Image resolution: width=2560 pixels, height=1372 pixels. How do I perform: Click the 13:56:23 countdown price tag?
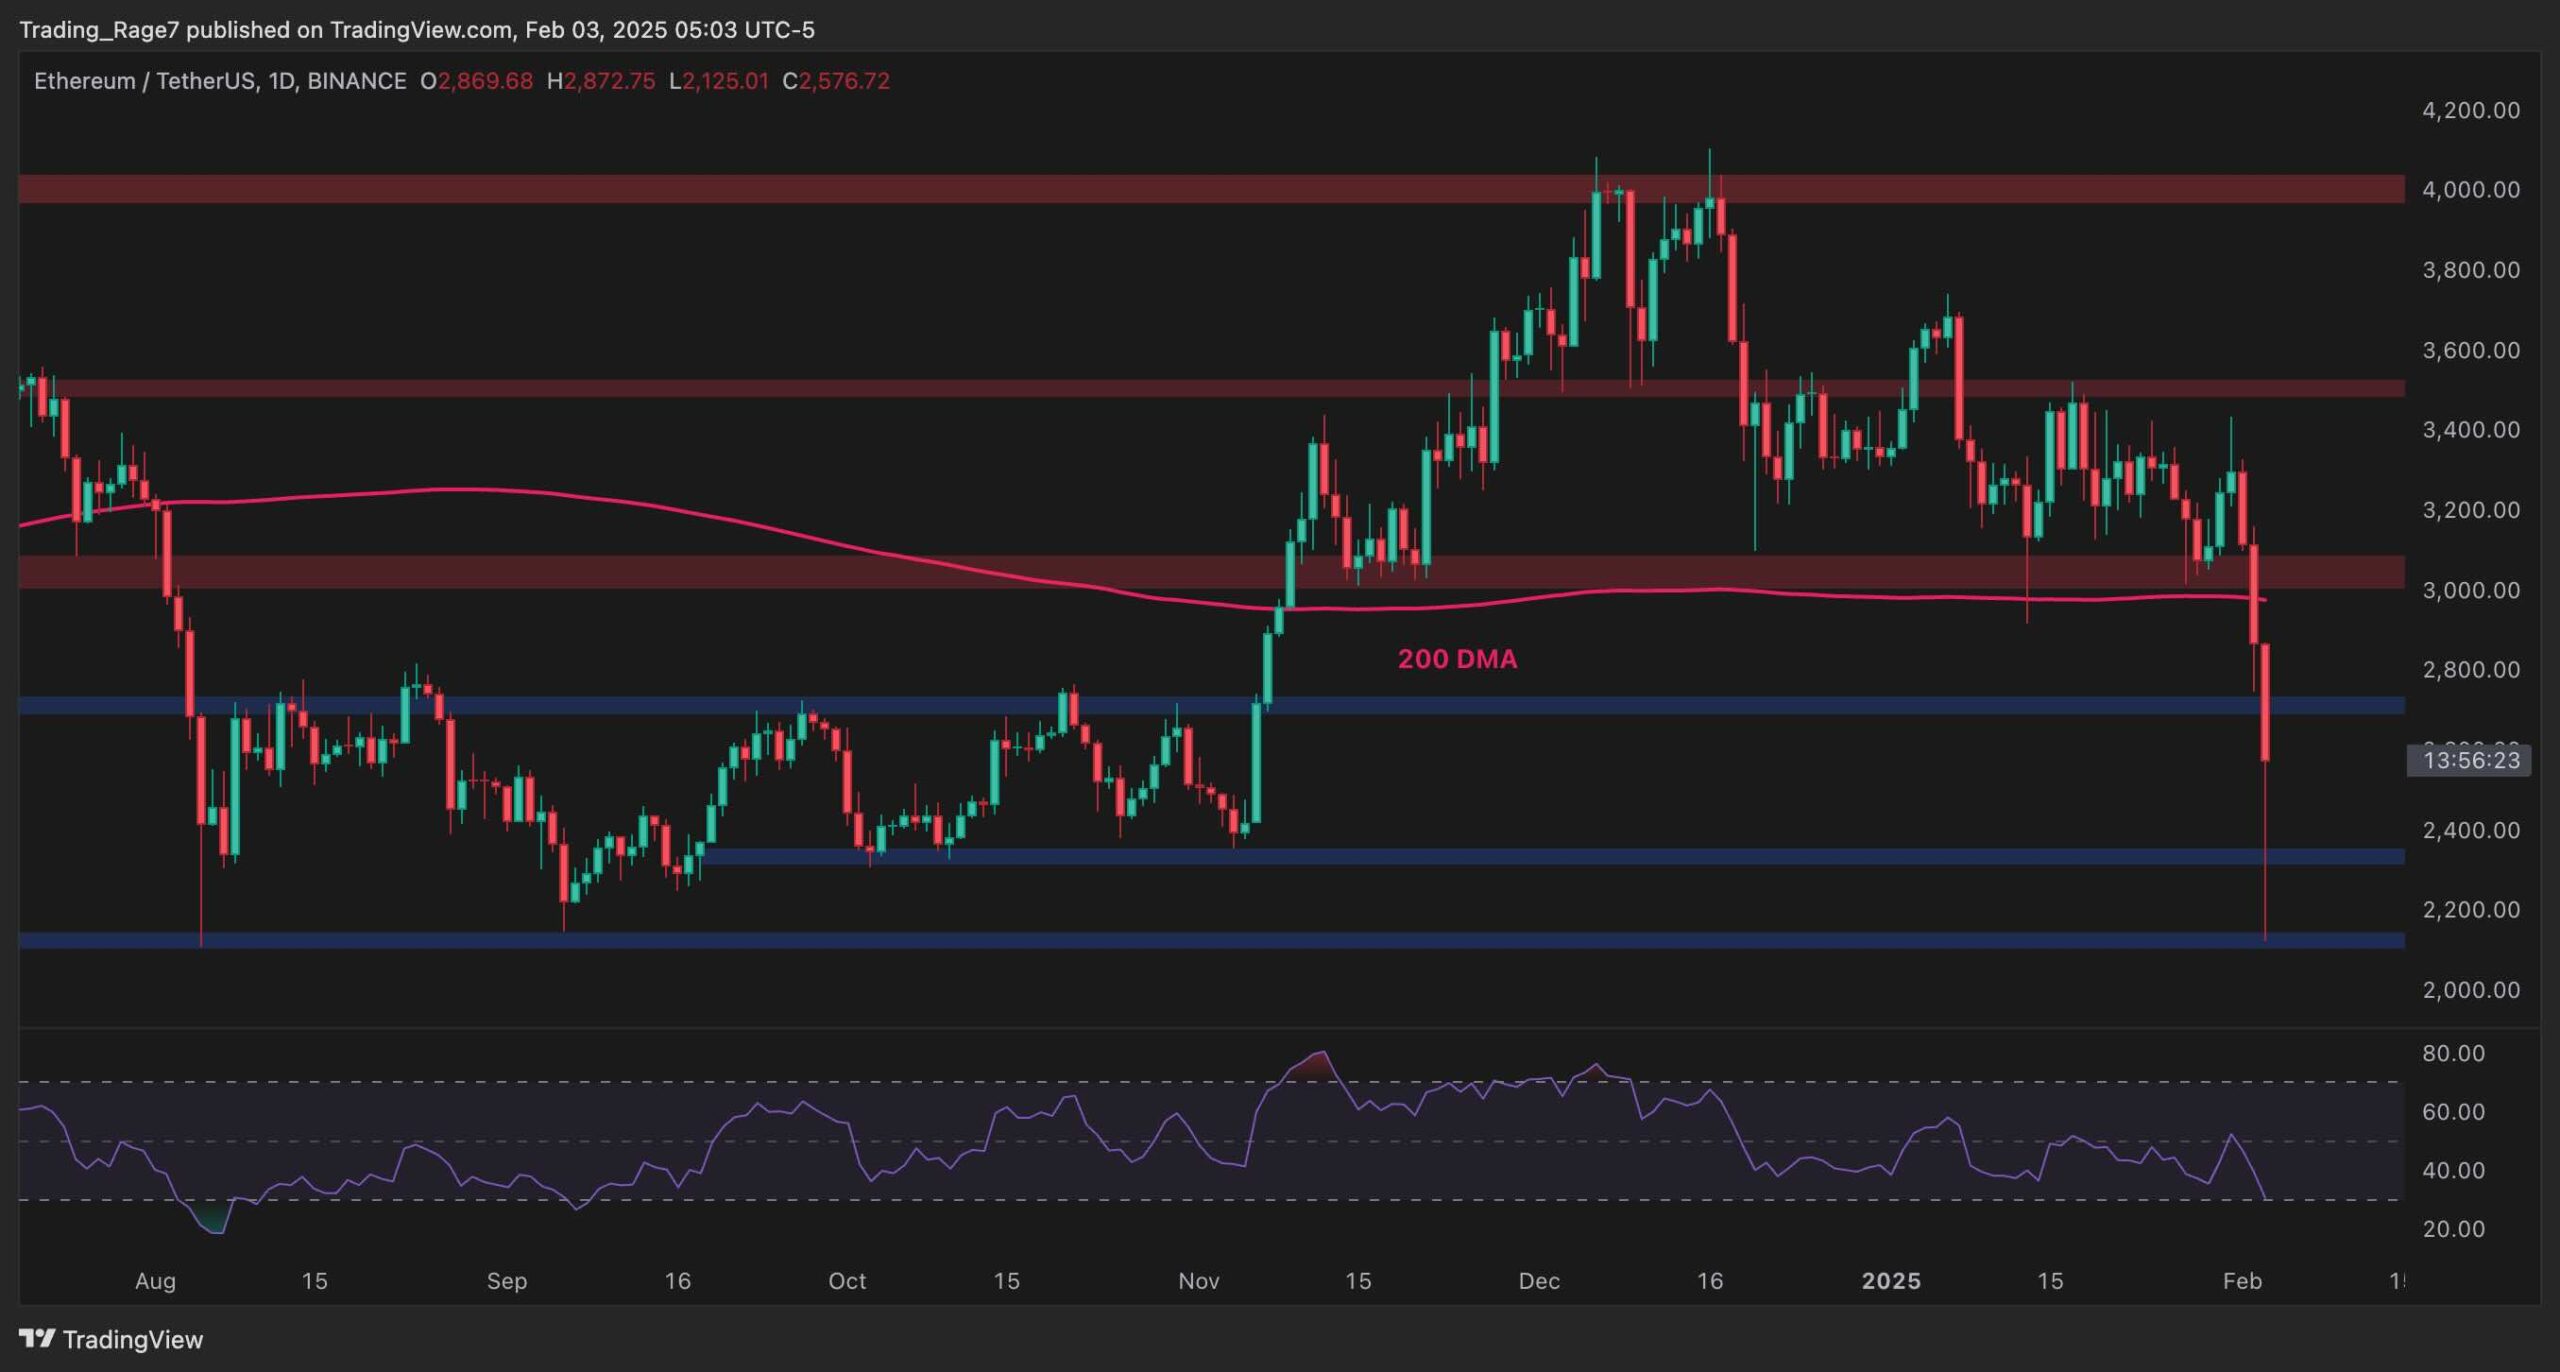[x=2470, y=760]
